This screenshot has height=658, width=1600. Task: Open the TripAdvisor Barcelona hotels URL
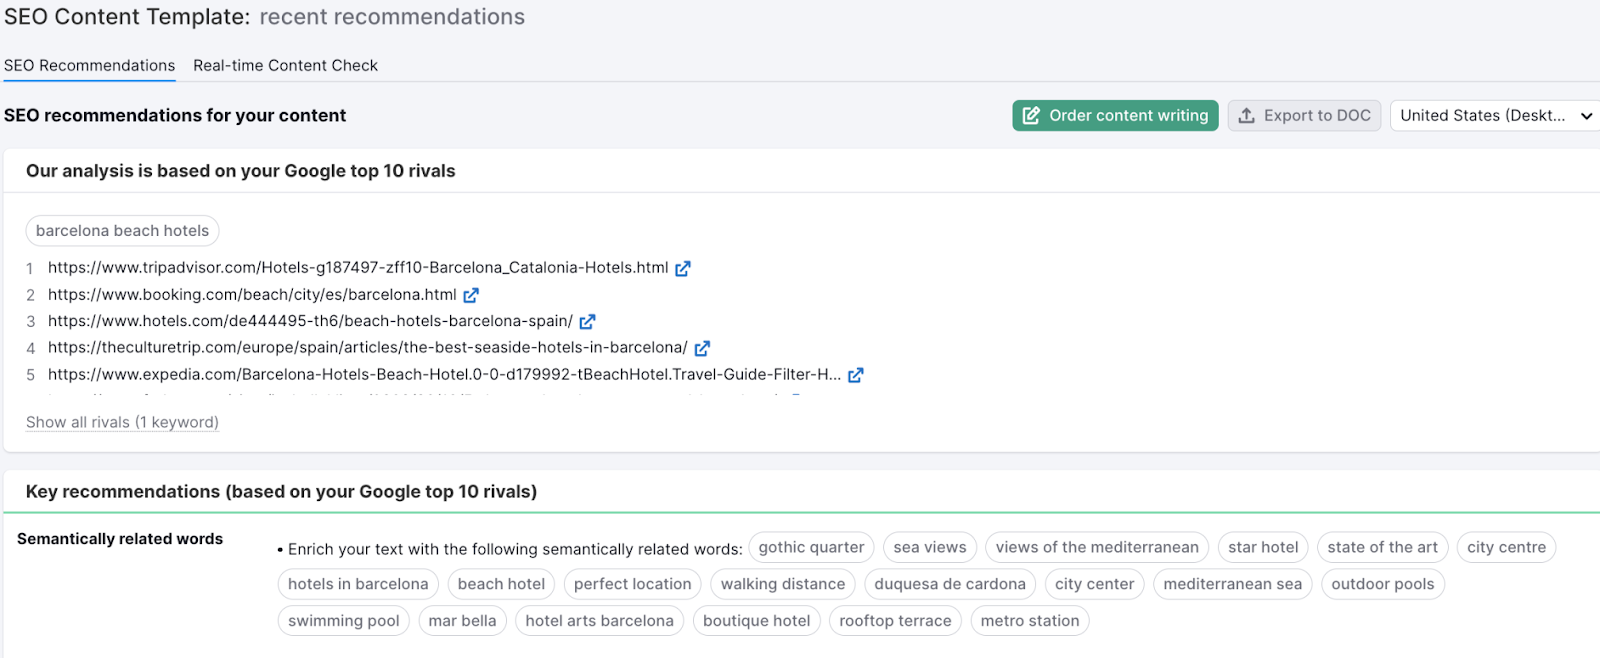click(x=357, y=268)
